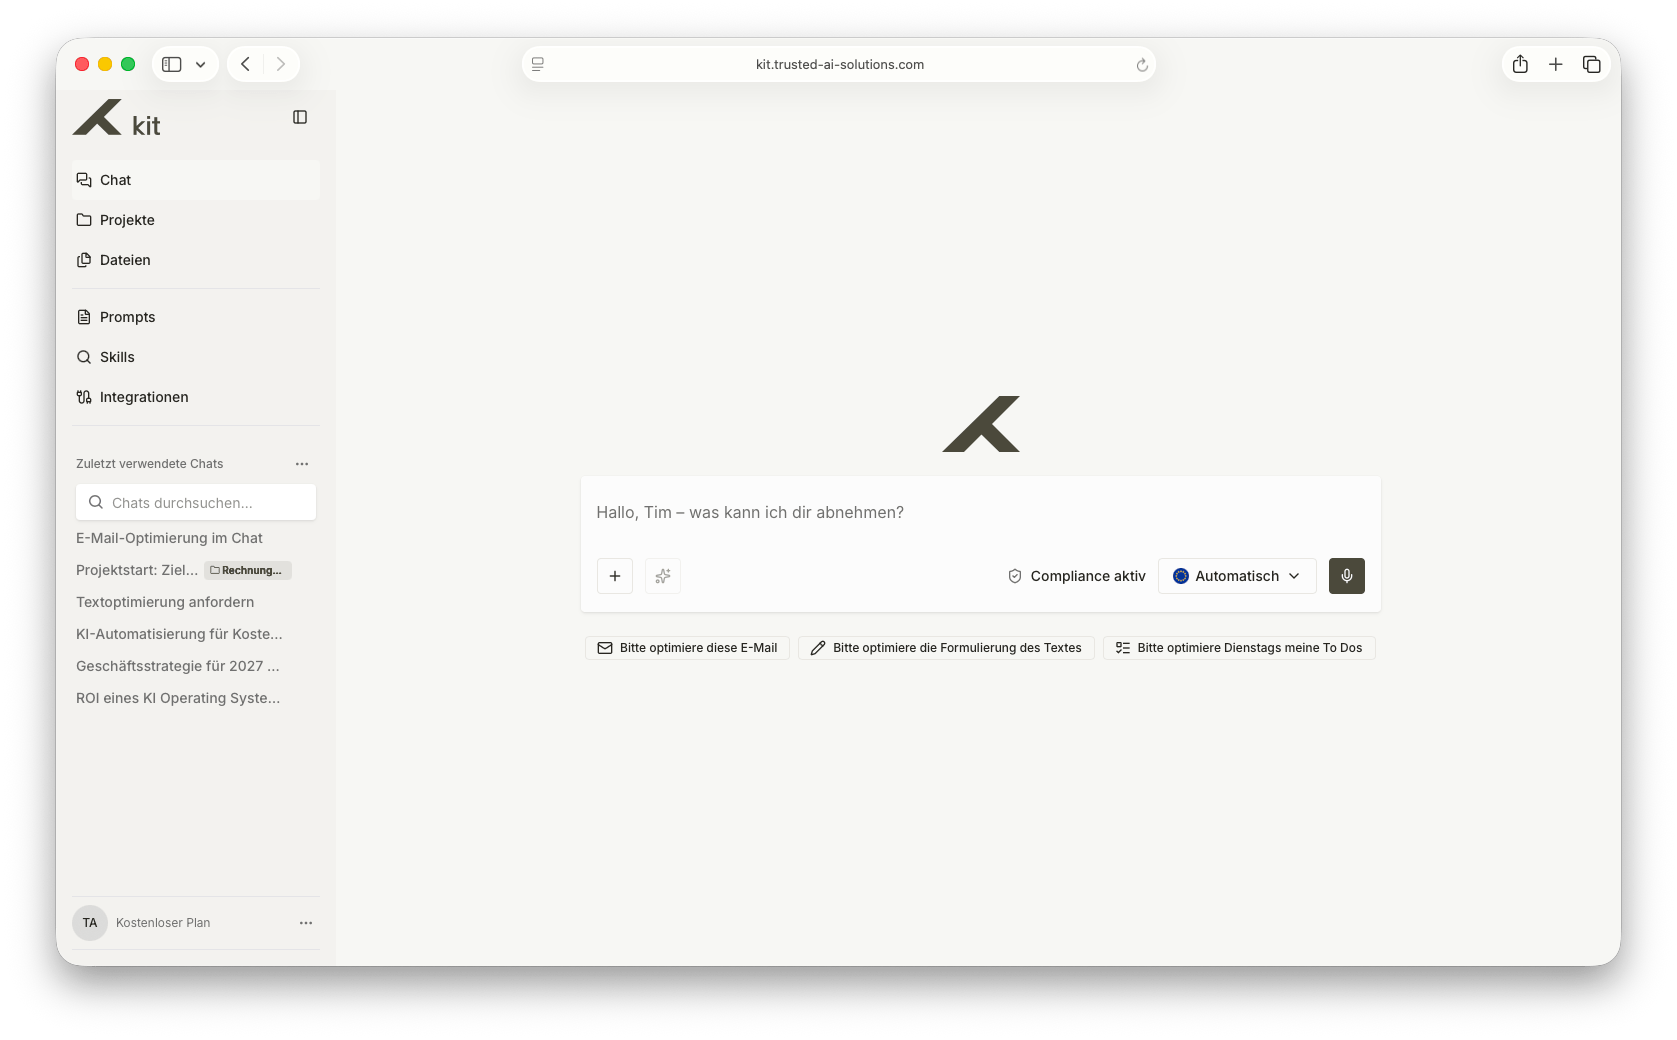Click 'Bitte optimiere Dienstags meine To Dos' suggestion
The width and height of the screenshot is (1677, 1040).
1239,648
